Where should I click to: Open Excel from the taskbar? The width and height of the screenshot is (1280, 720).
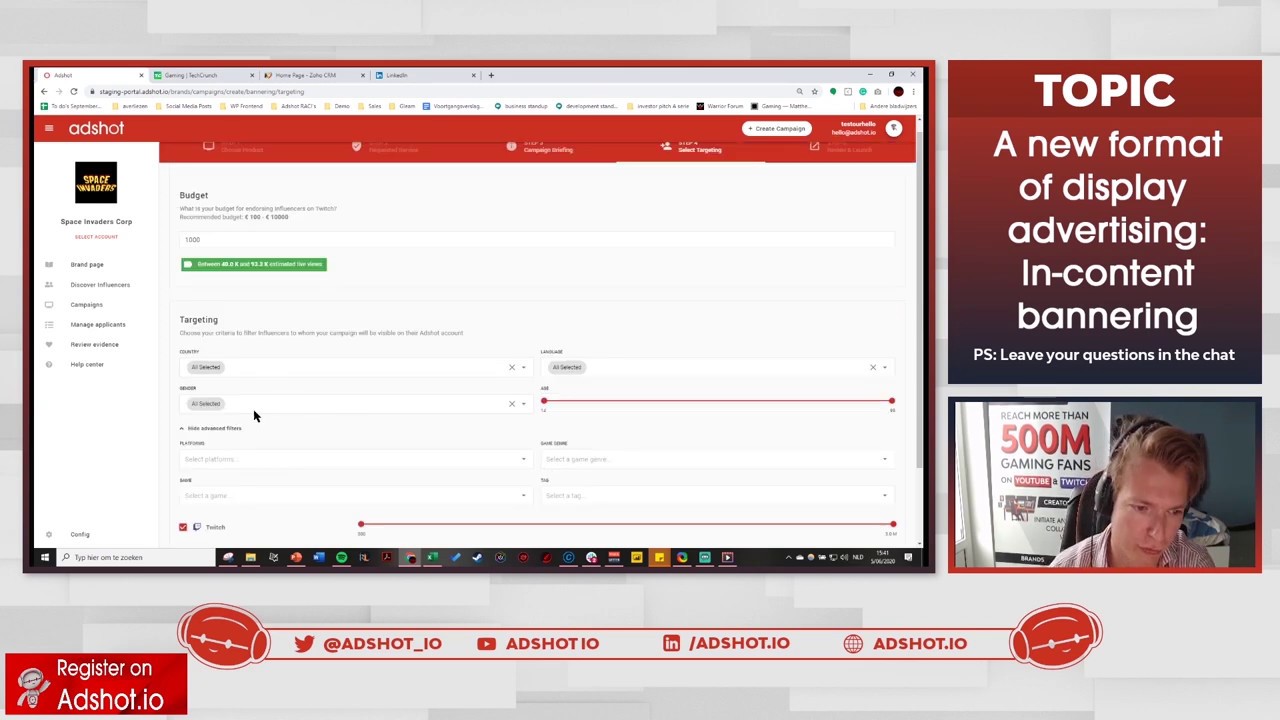(432, 557)
